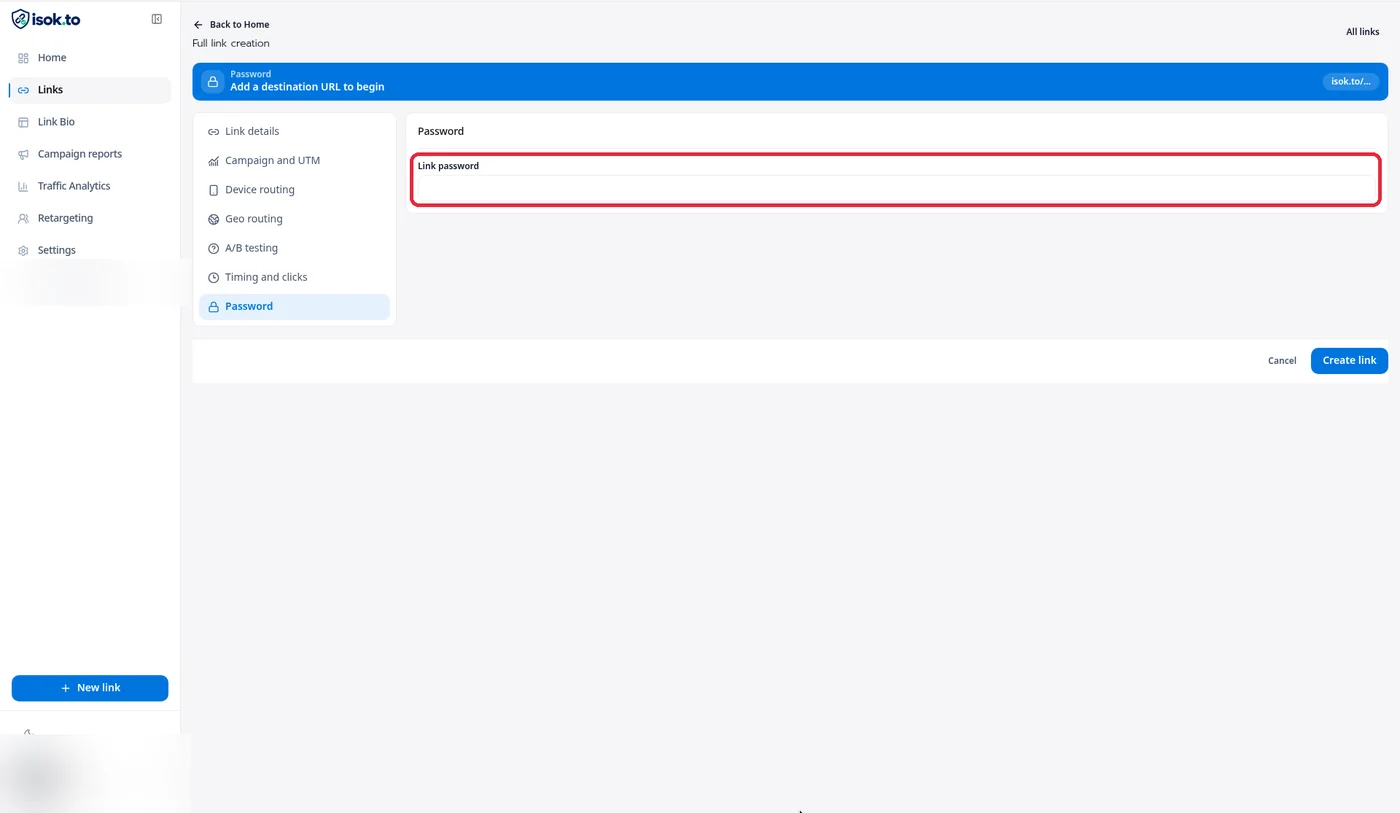1400x813 pixels.
Task: Focus the Link password input field
Action: coord(895,189)
